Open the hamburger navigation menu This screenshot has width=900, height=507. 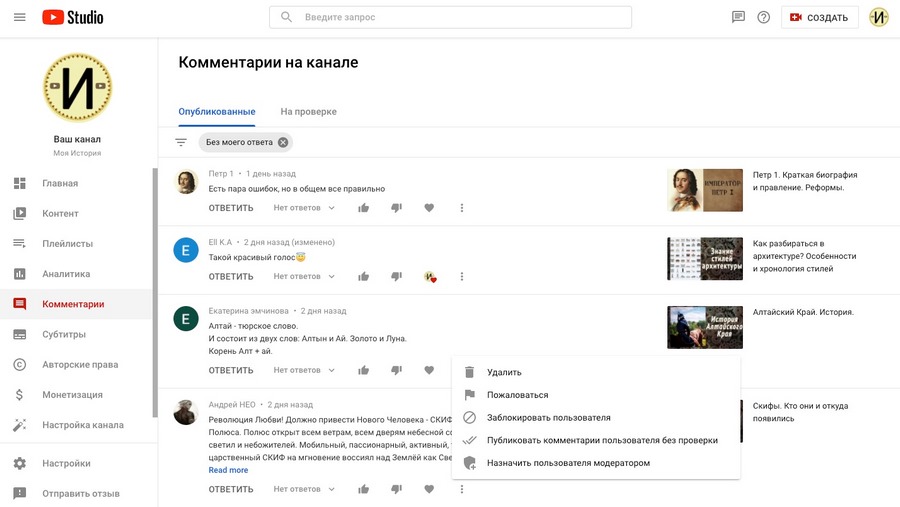(x=19, y=17)
